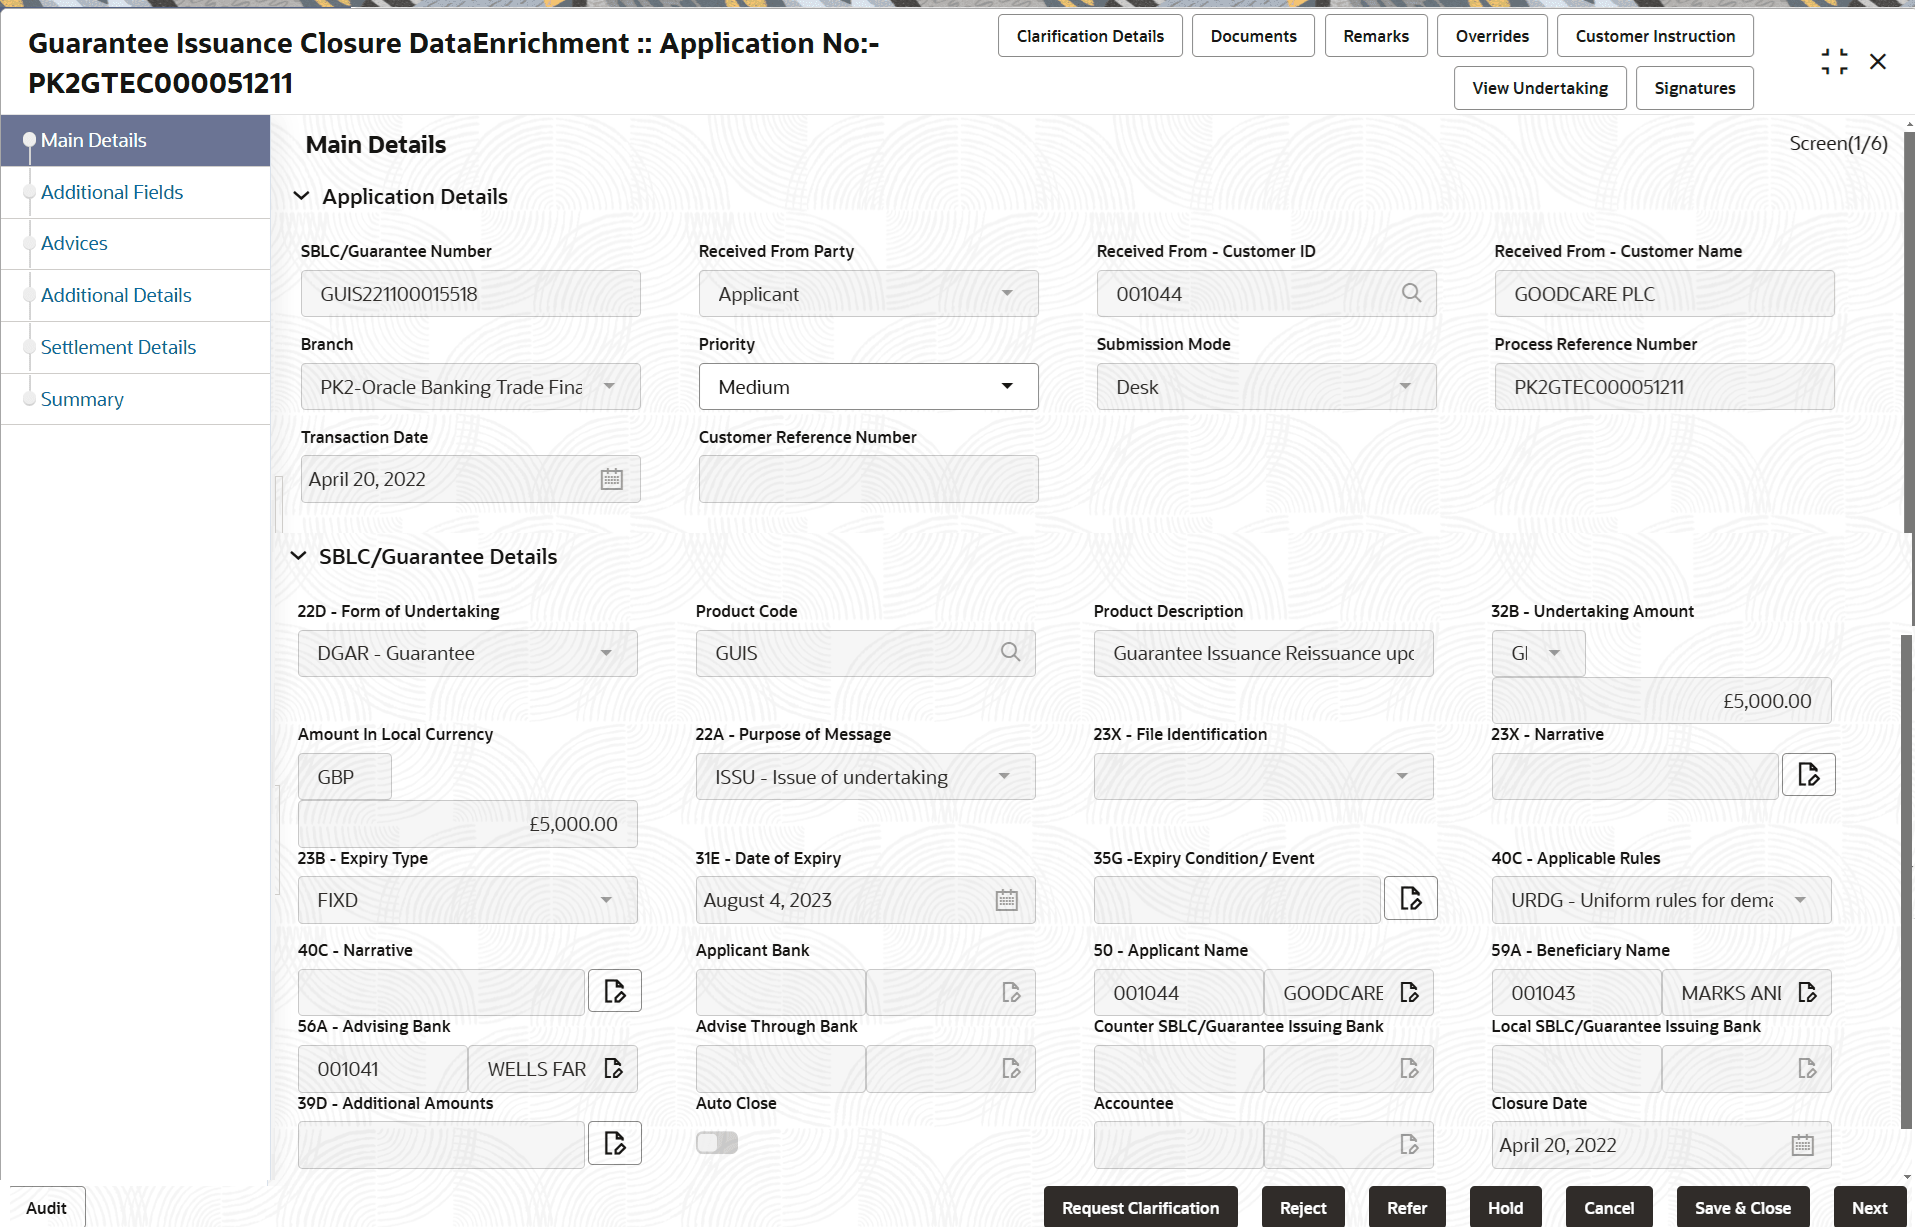
Task: Open the 31E Date of Expiry calendar
Action: coord(1006,899)
